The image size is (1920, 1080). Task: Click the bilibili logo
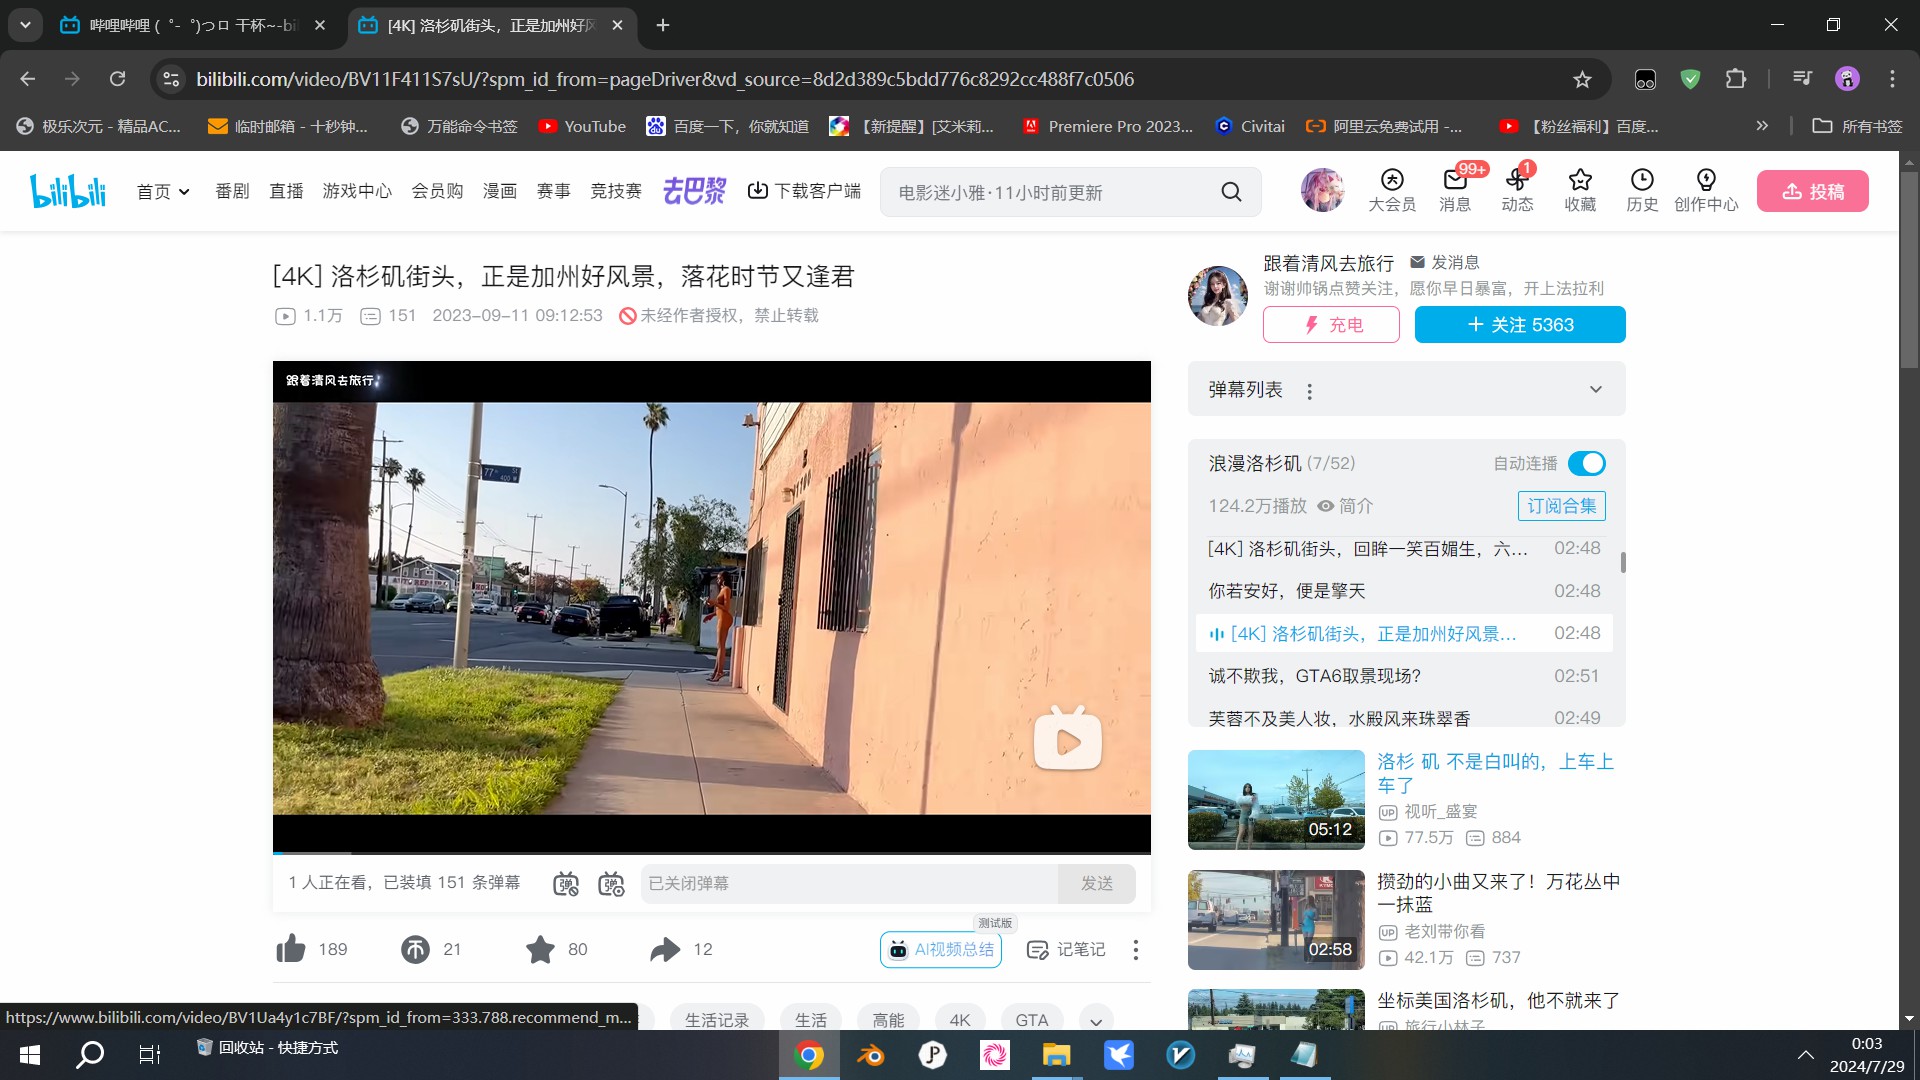(x=68, y=191)
